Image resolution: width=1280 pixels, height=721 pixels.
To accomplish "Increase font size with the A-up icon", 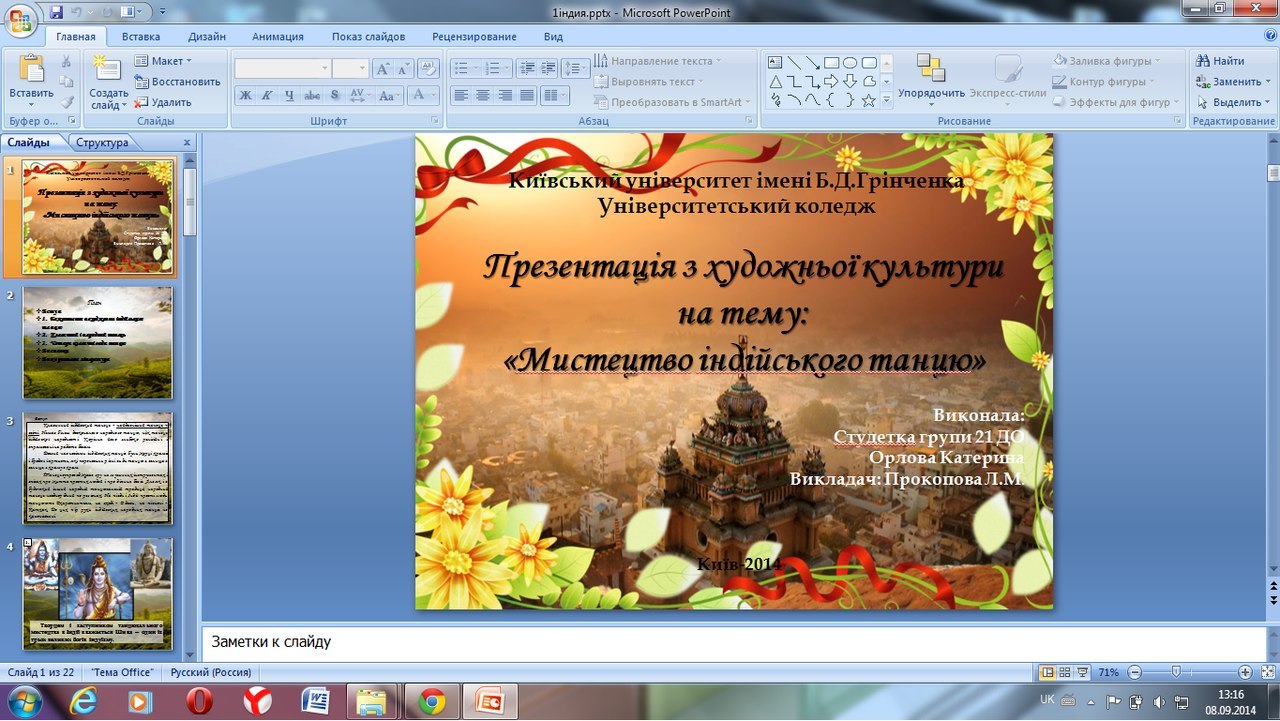I will point(383,68).
